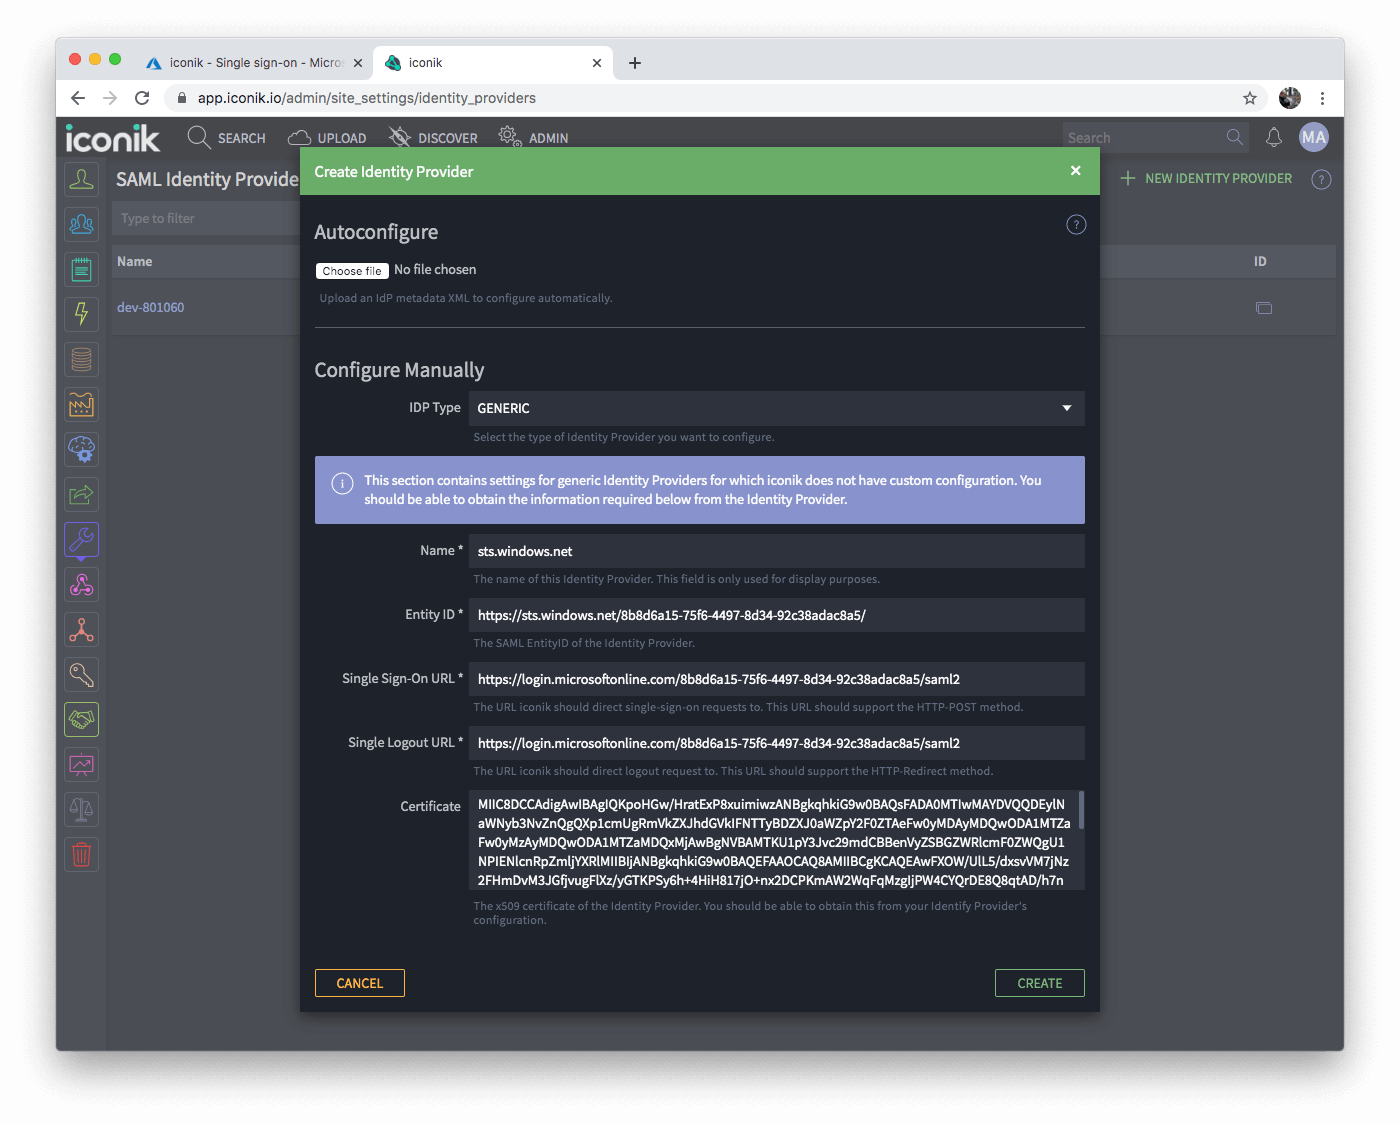Open the settings wrench panel in the sidebar

click(81, 540)
